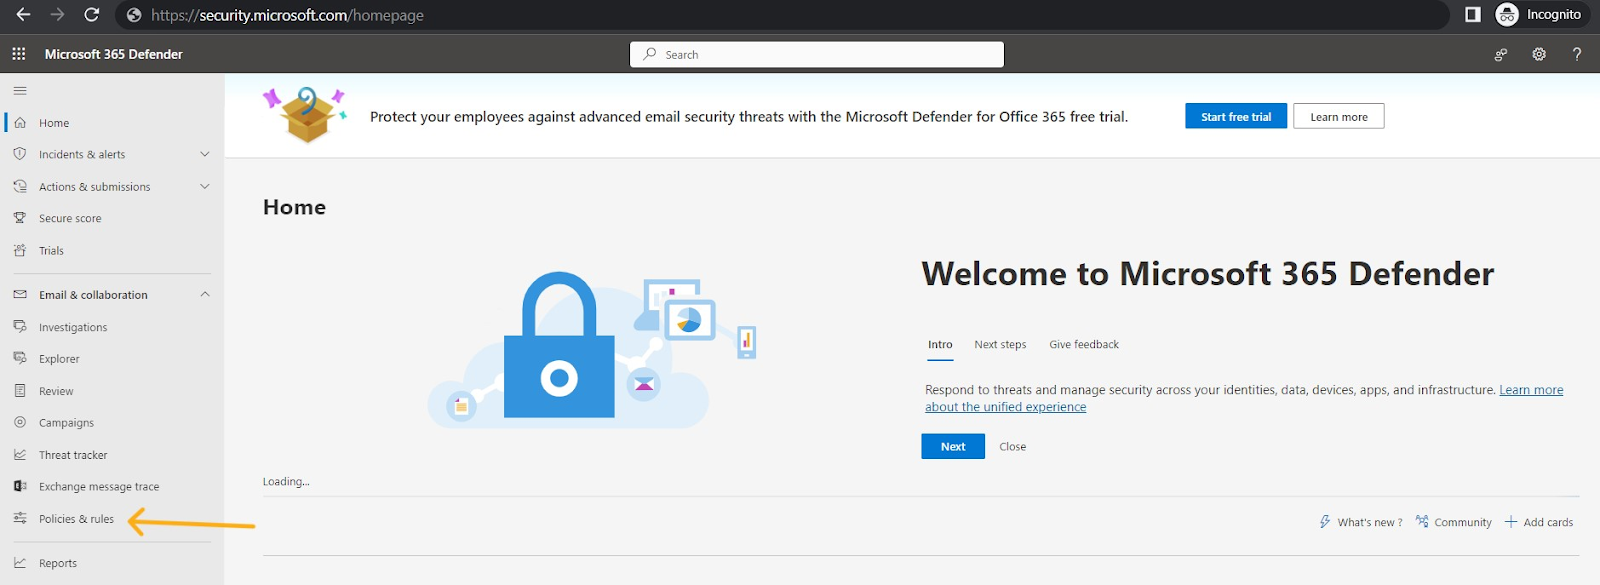This screenshot has height=585, width=1600.
Task: Click the Threat tracker chart icon
Action: (x=20, y=455)
